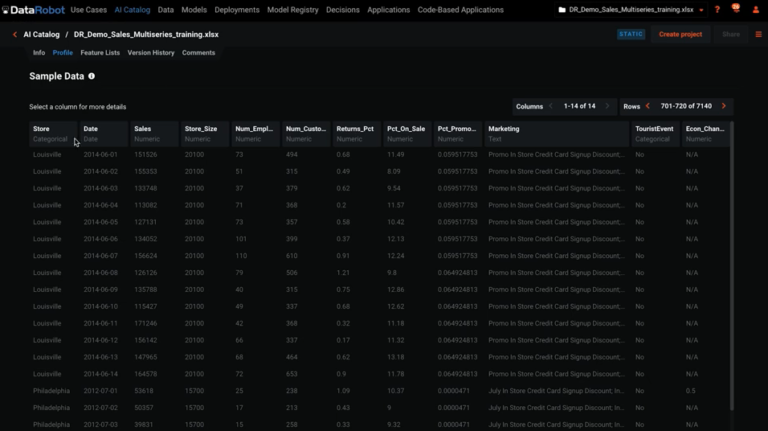The image size is (768, 431).
Task: Open the help question mark icon
Action: coord(717,10)
